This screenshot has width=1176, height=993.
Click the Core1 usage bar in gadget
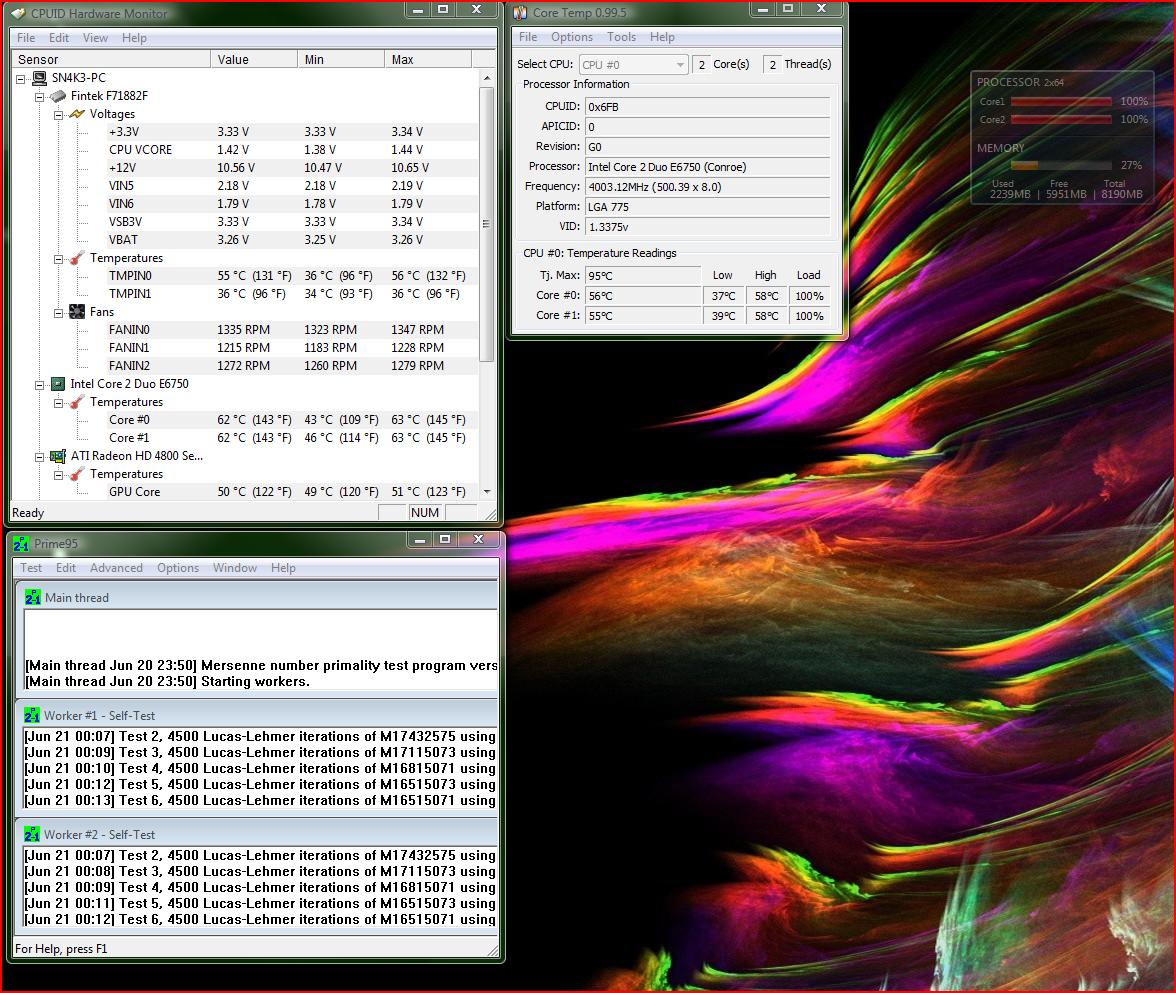pos(1060,101)
